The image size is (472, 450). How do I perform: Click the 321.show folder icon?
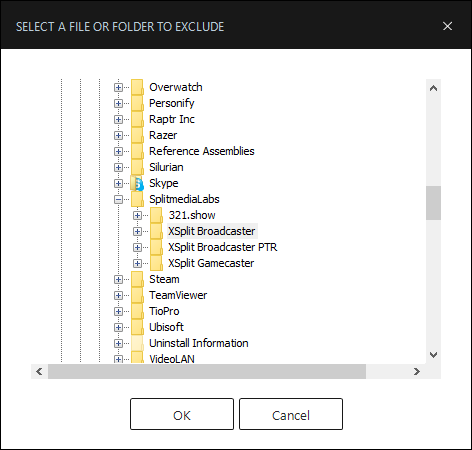tap(156, 215)
